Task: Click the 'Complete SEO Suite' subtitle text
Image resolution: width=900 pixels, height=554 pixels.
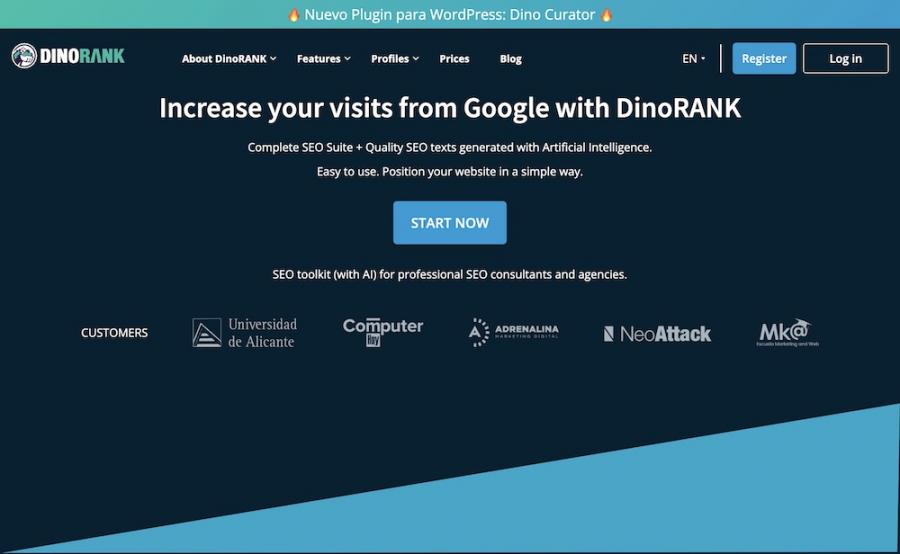Action: pyautogui.click(x=449, y=148)
